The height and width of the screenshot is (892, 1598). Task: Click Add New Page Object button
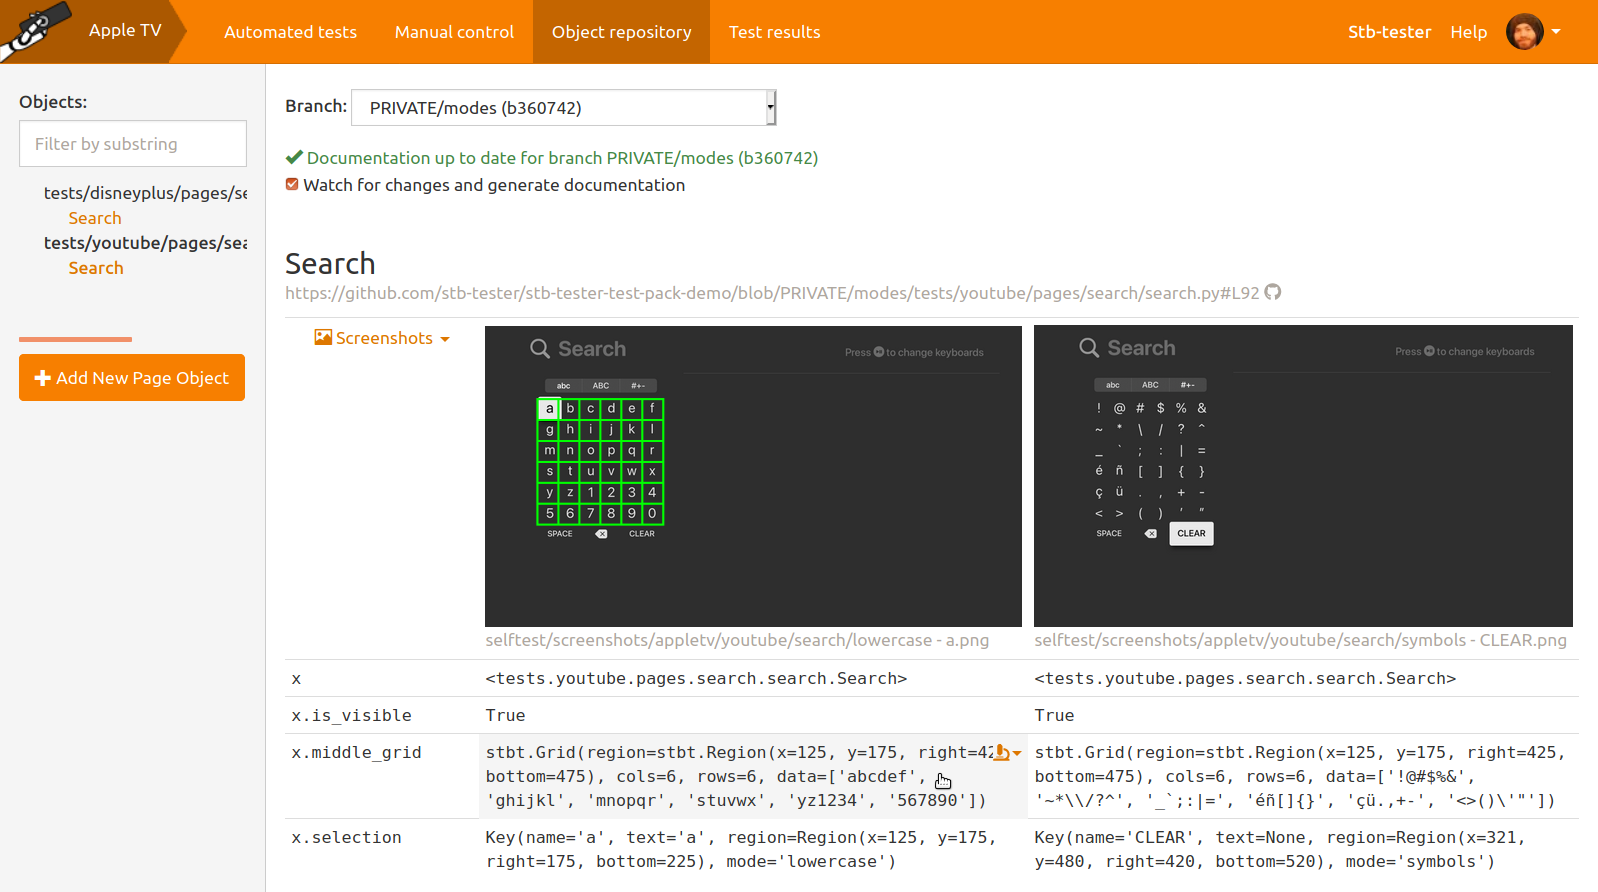(132, 377)
